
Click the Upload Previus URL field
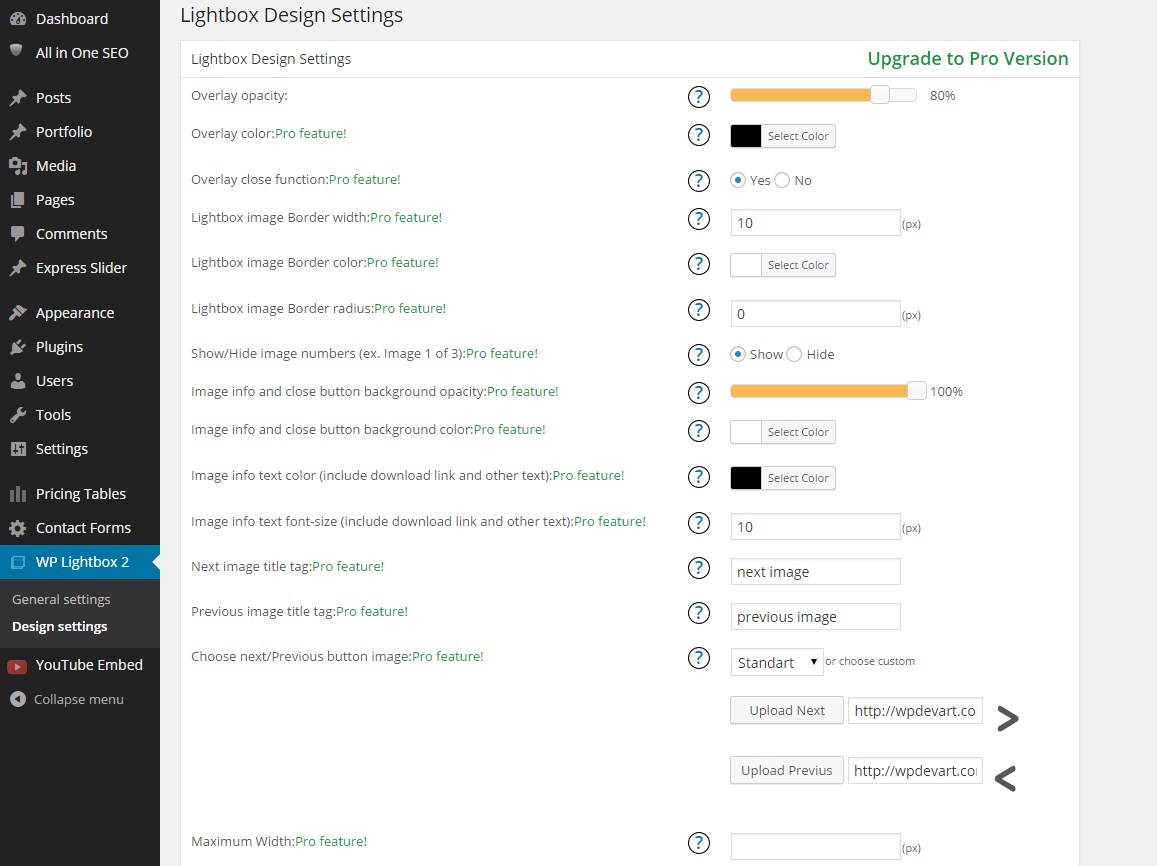pyautogui.click(x=915, y=770)
